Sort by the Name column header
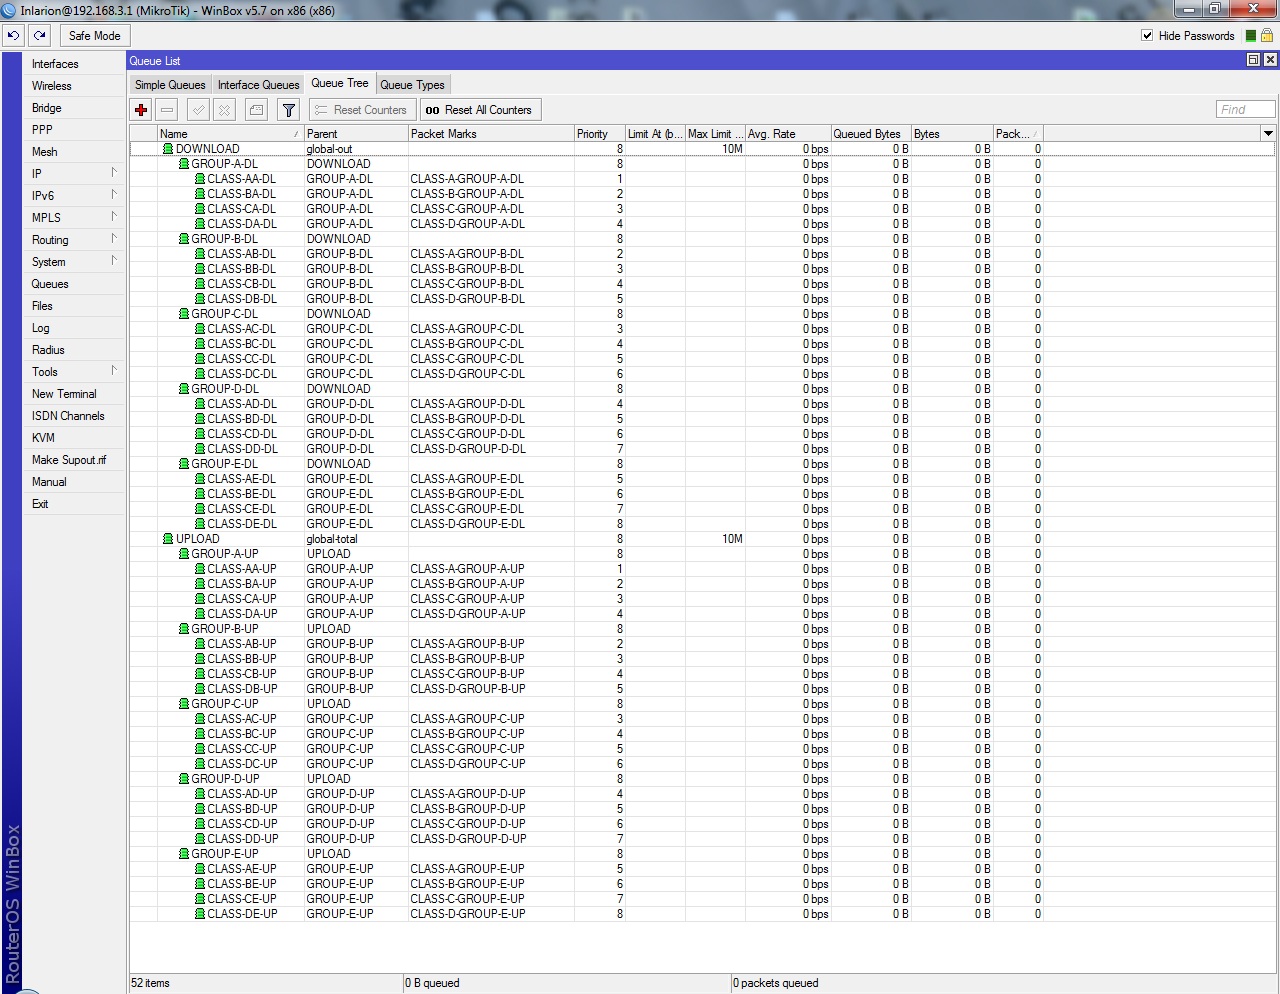 [x=230, y=133]
